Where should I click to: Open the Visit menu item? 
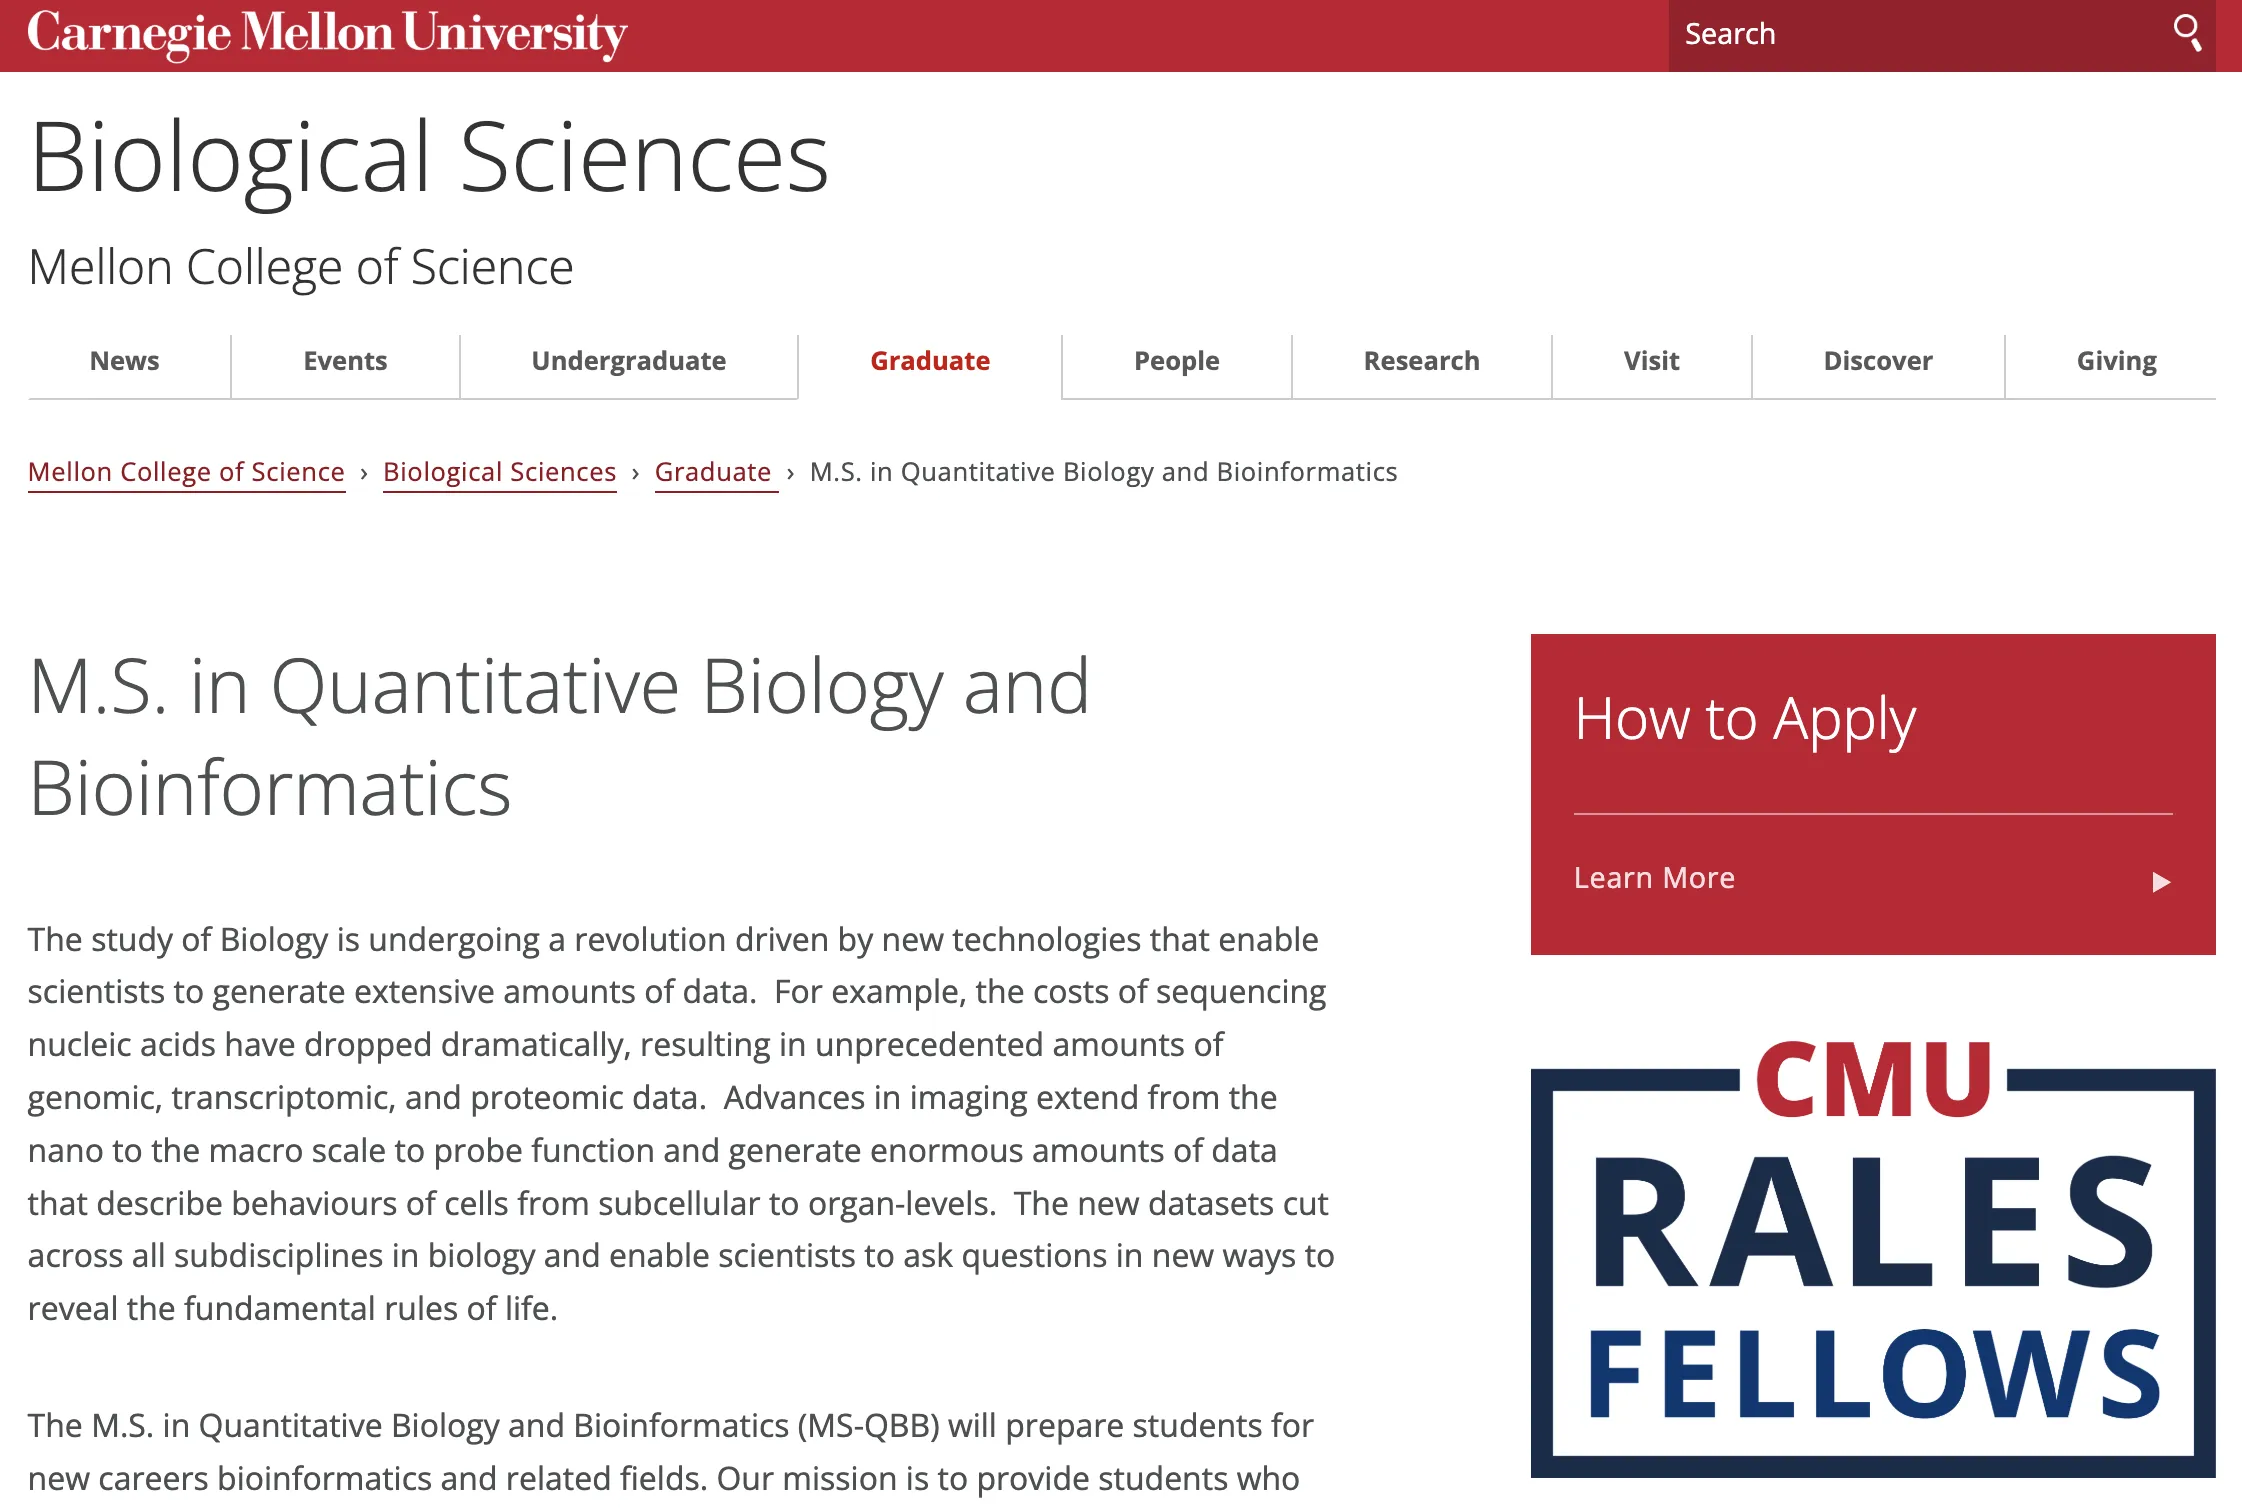[x=1651, y=361]
